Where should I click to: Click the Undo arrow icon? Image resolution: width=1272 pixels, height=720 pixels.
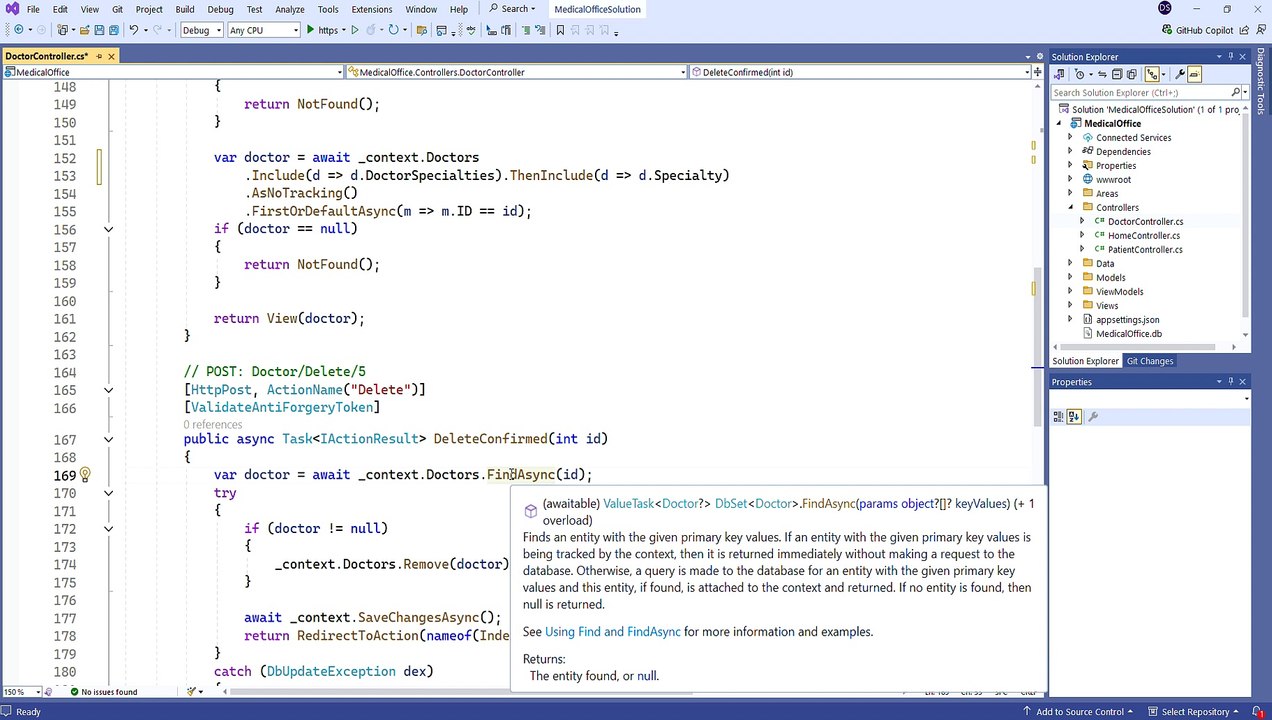(133, 30)
